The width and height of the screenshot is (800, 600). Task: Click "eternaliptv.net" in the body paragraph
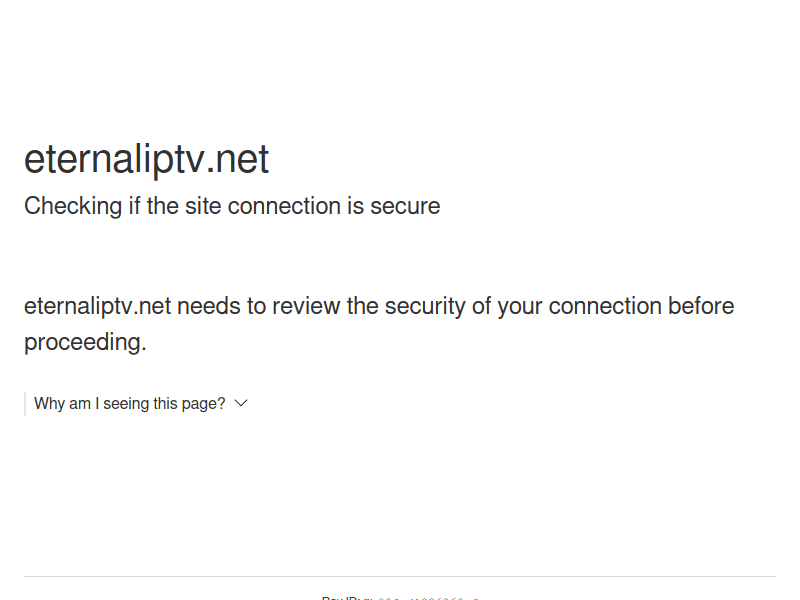pyautogui.click(x=97, y=306)
